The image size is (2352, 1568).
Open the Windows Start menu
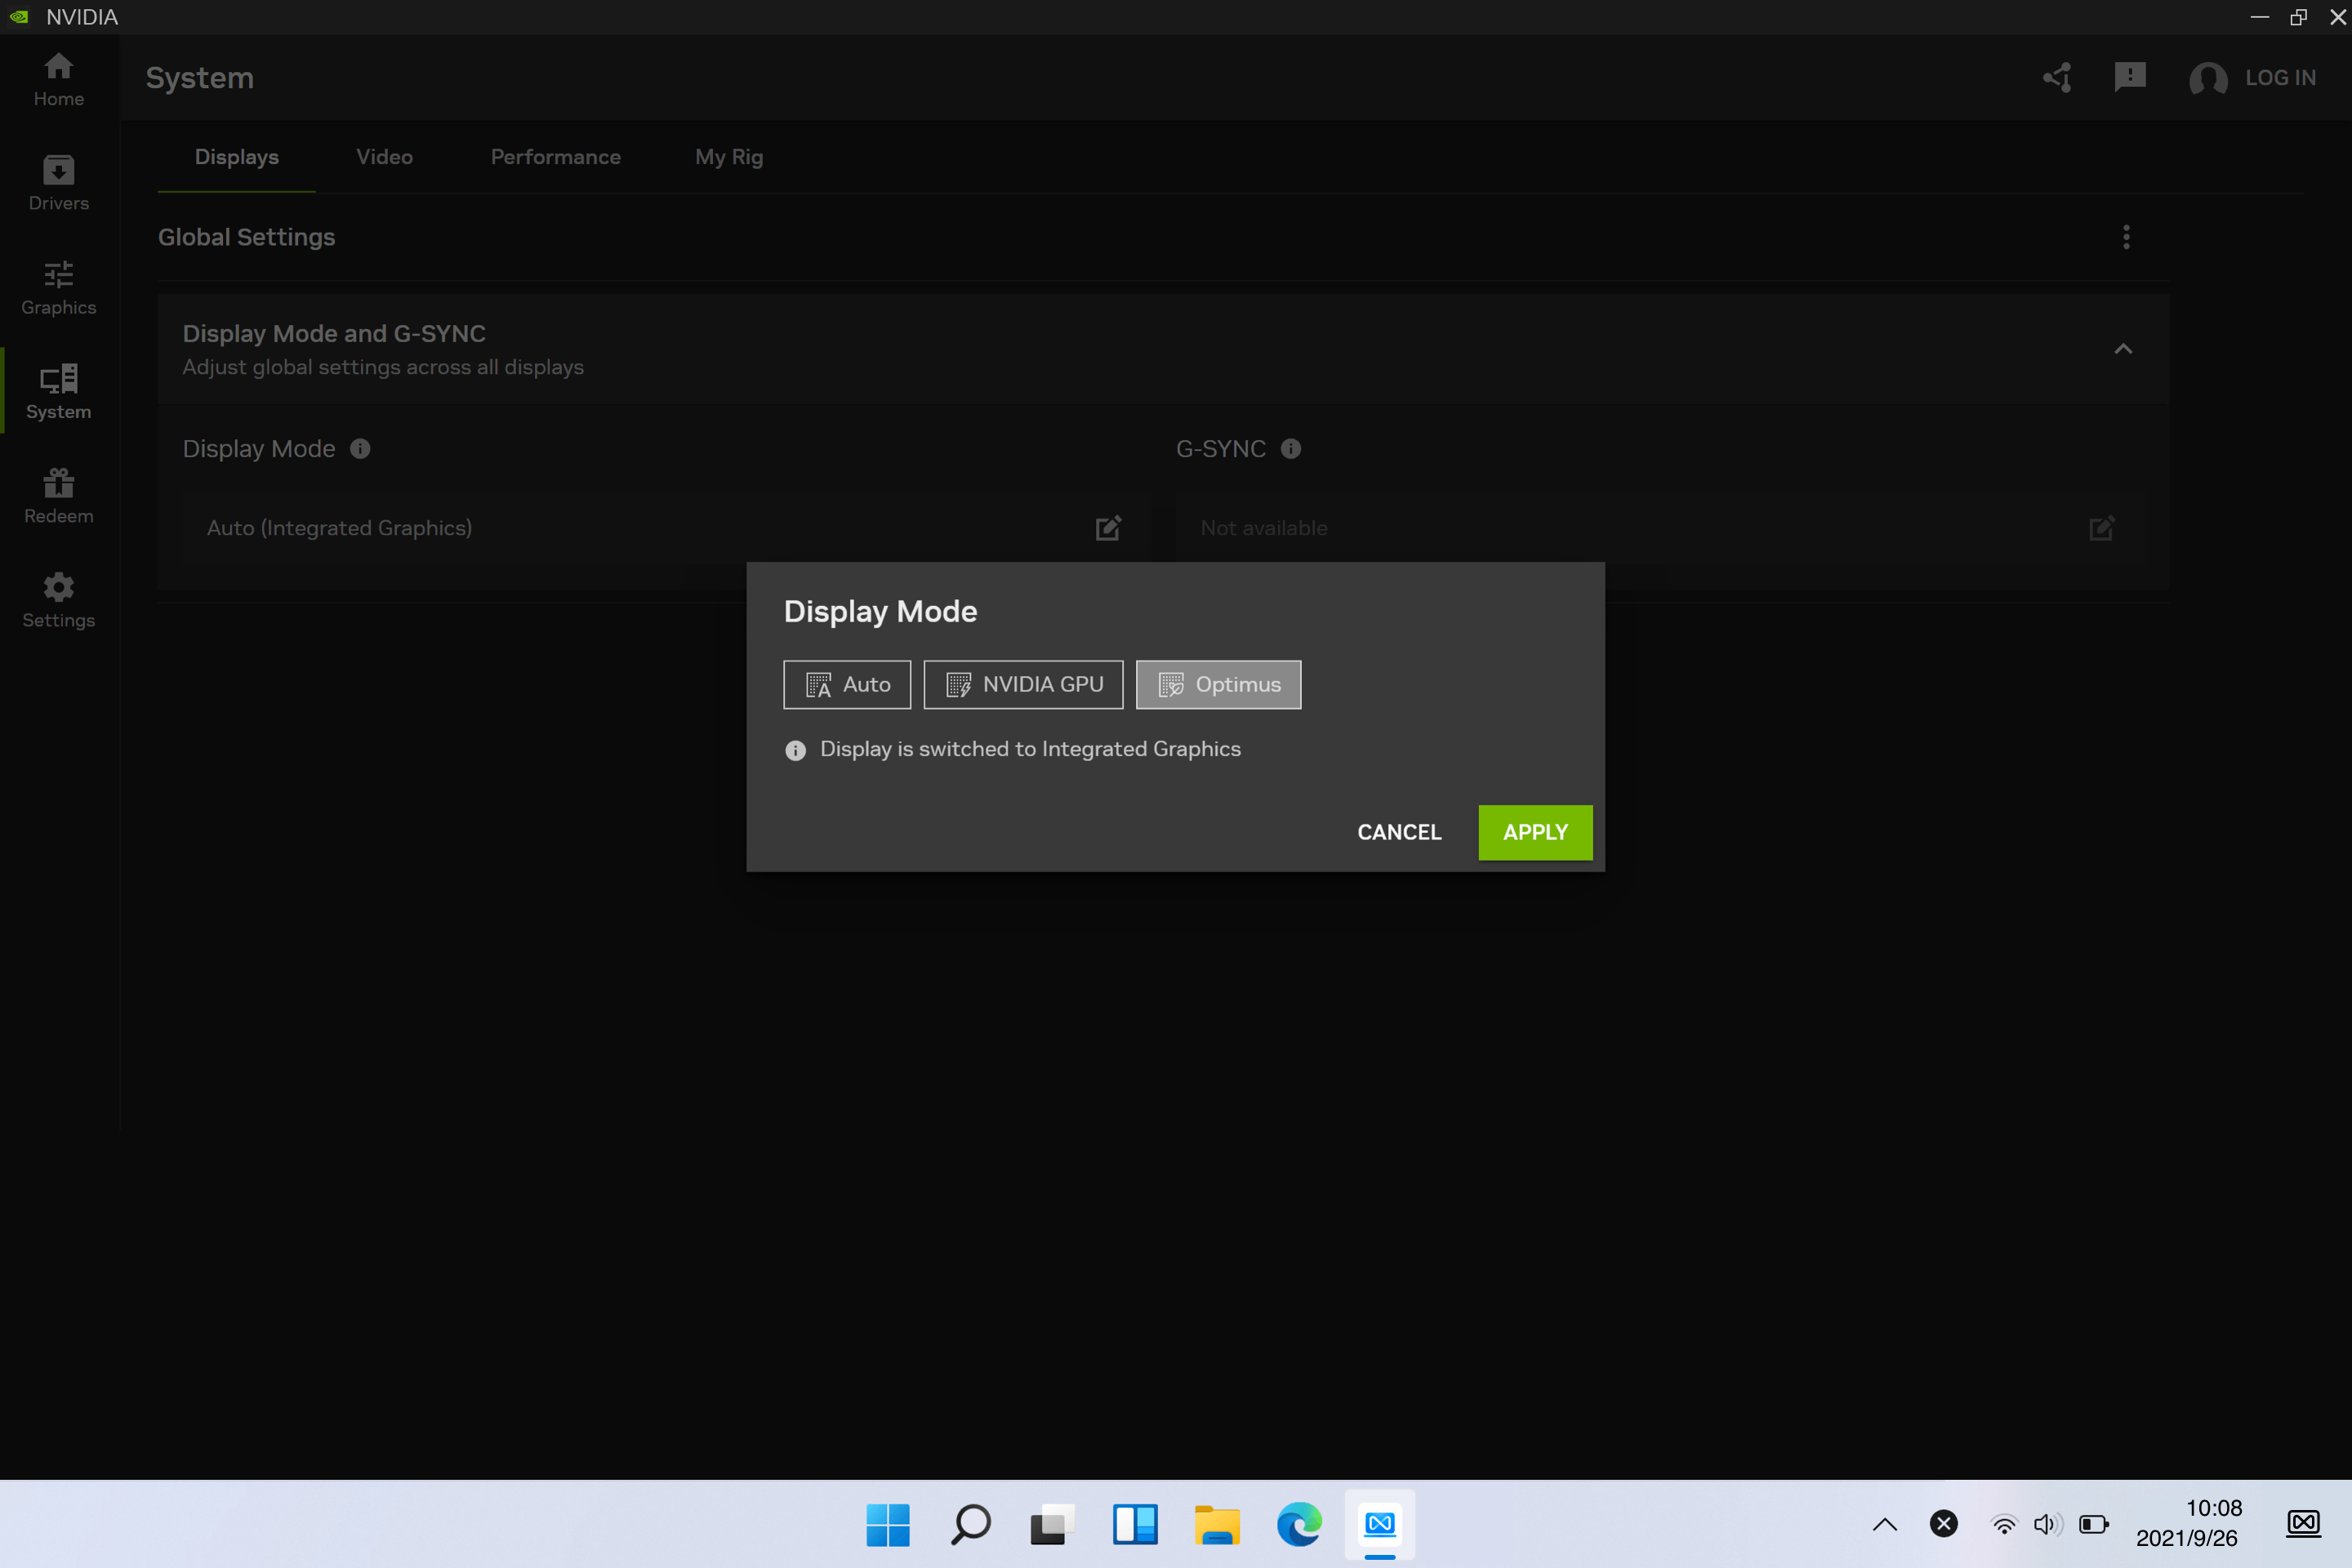click(888, 1525)
